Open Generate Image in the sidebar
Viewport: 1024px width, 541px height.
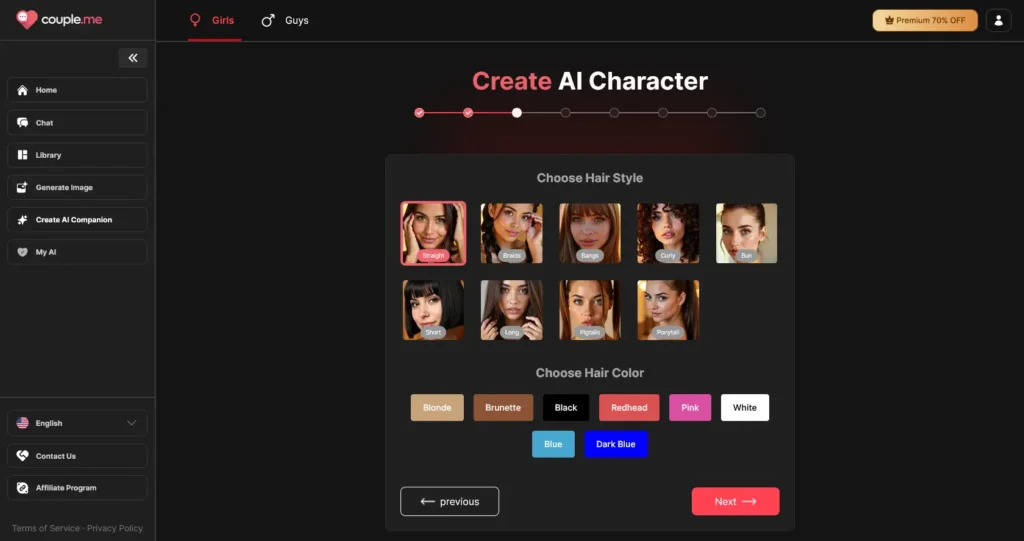point(77,188)
